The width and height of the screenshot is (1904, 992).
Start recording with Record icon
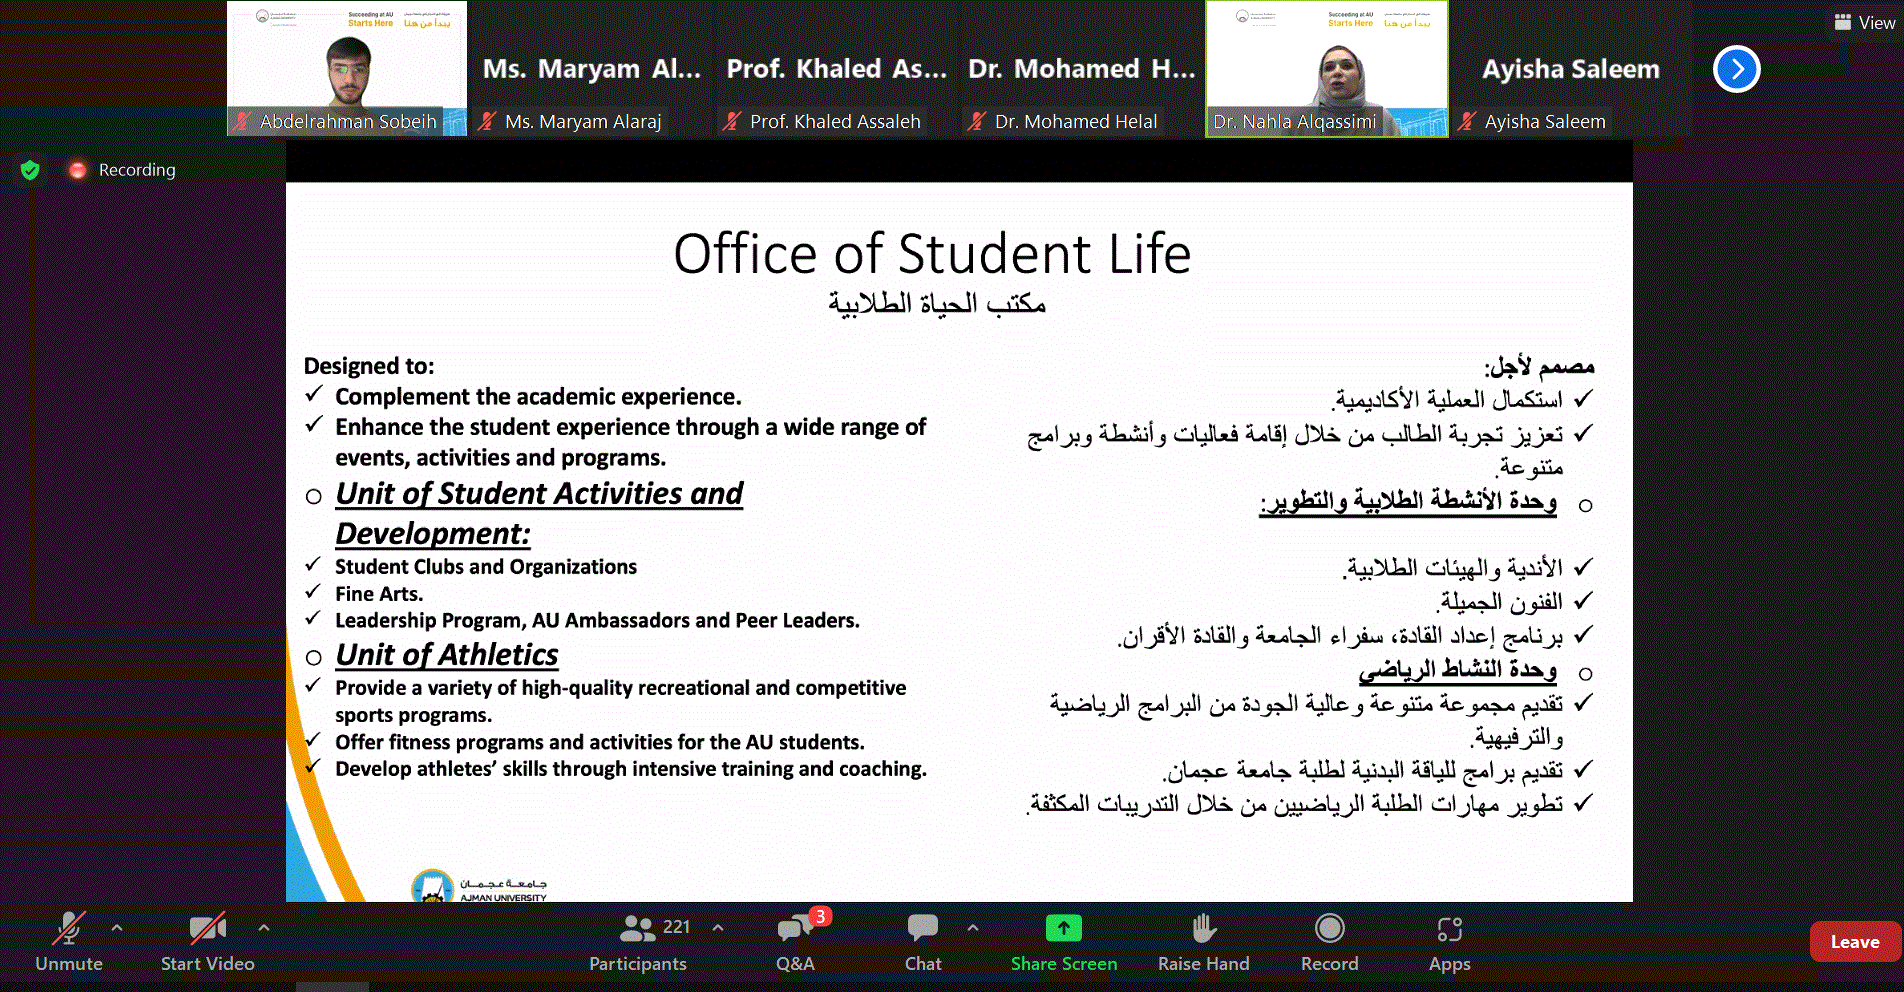pos(1329,930)
